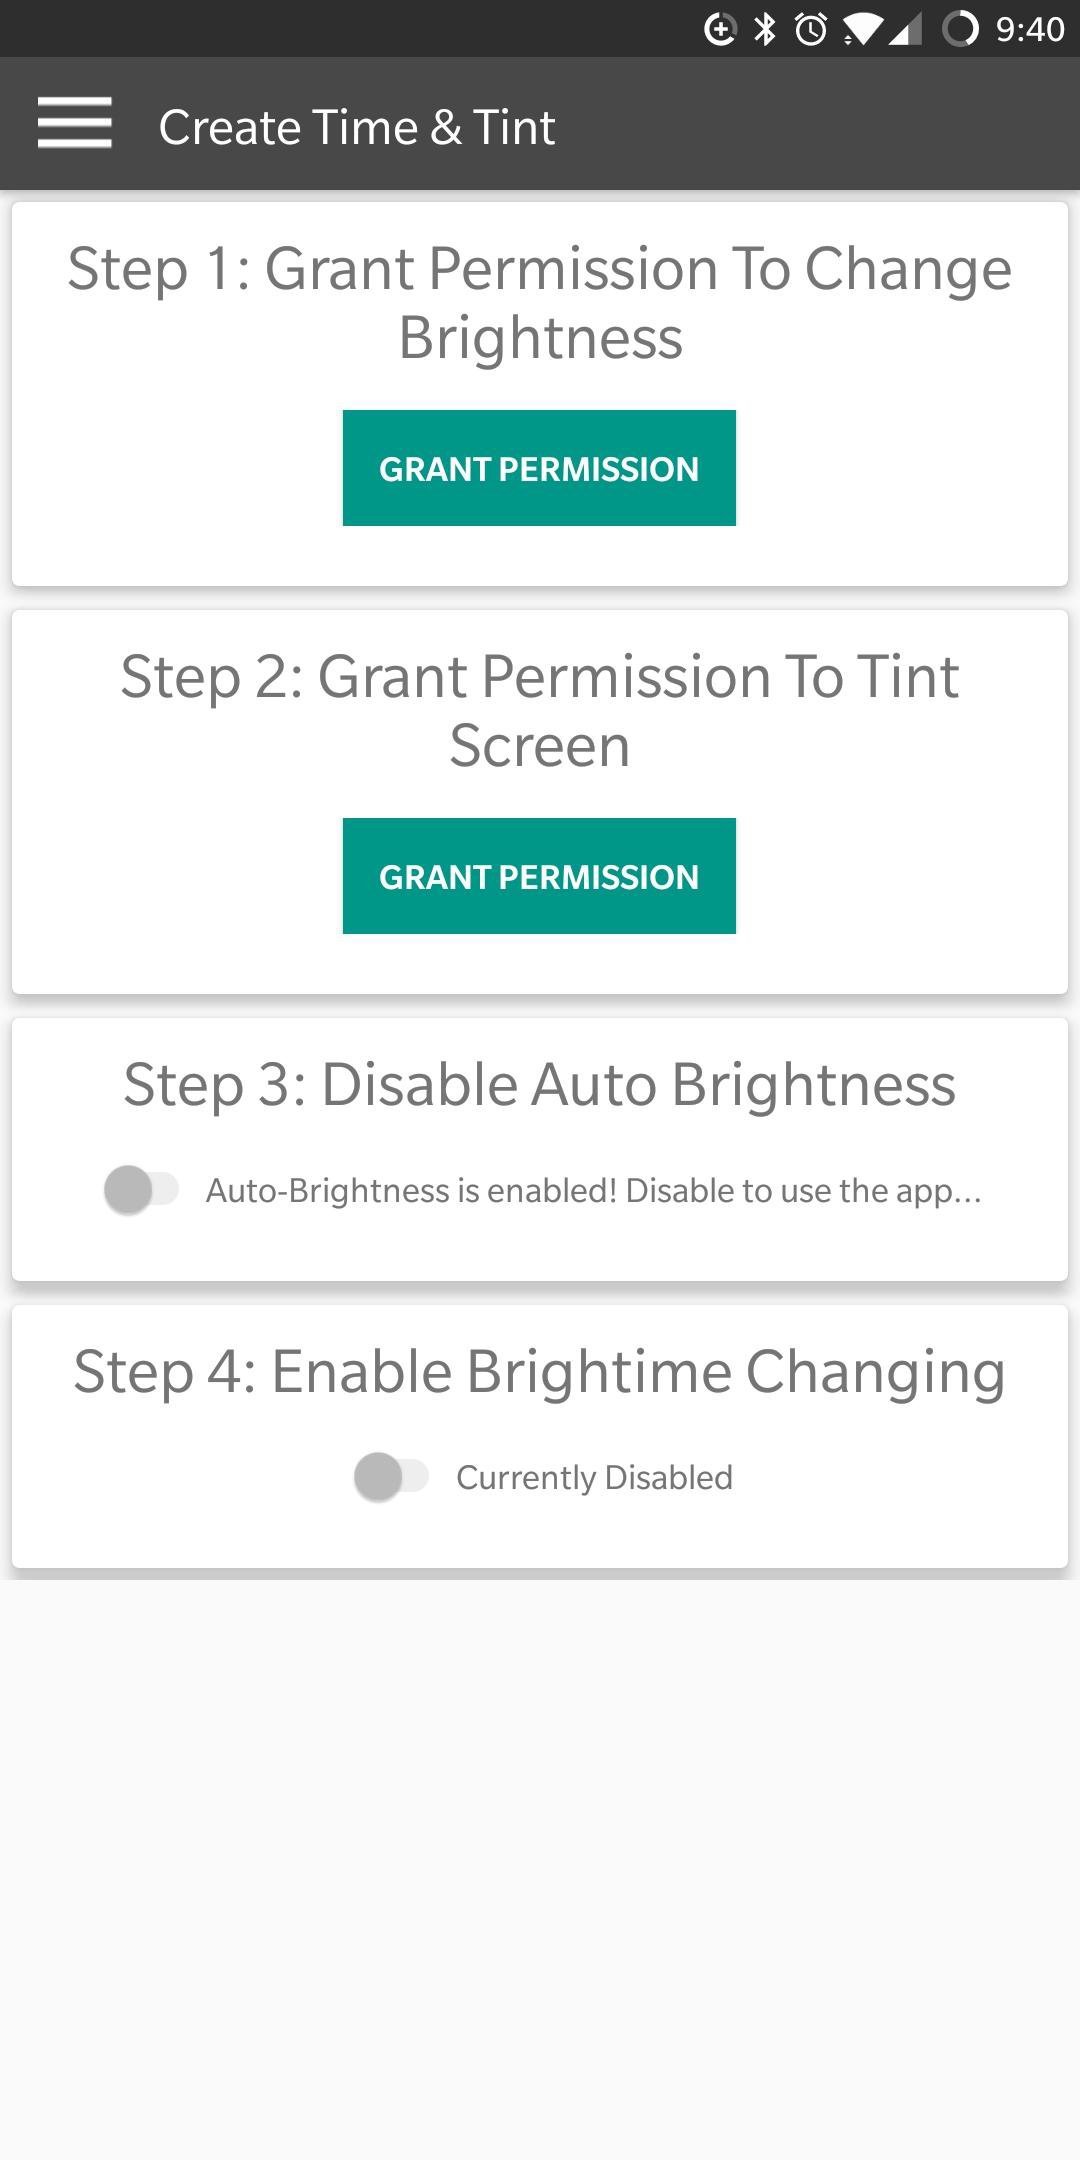The height and width of the screenshot is (2160, 1080).
Task: Tap the Step 4 Enable Brightime heading
Action: pyautogui.click(x=540, y=1372)
